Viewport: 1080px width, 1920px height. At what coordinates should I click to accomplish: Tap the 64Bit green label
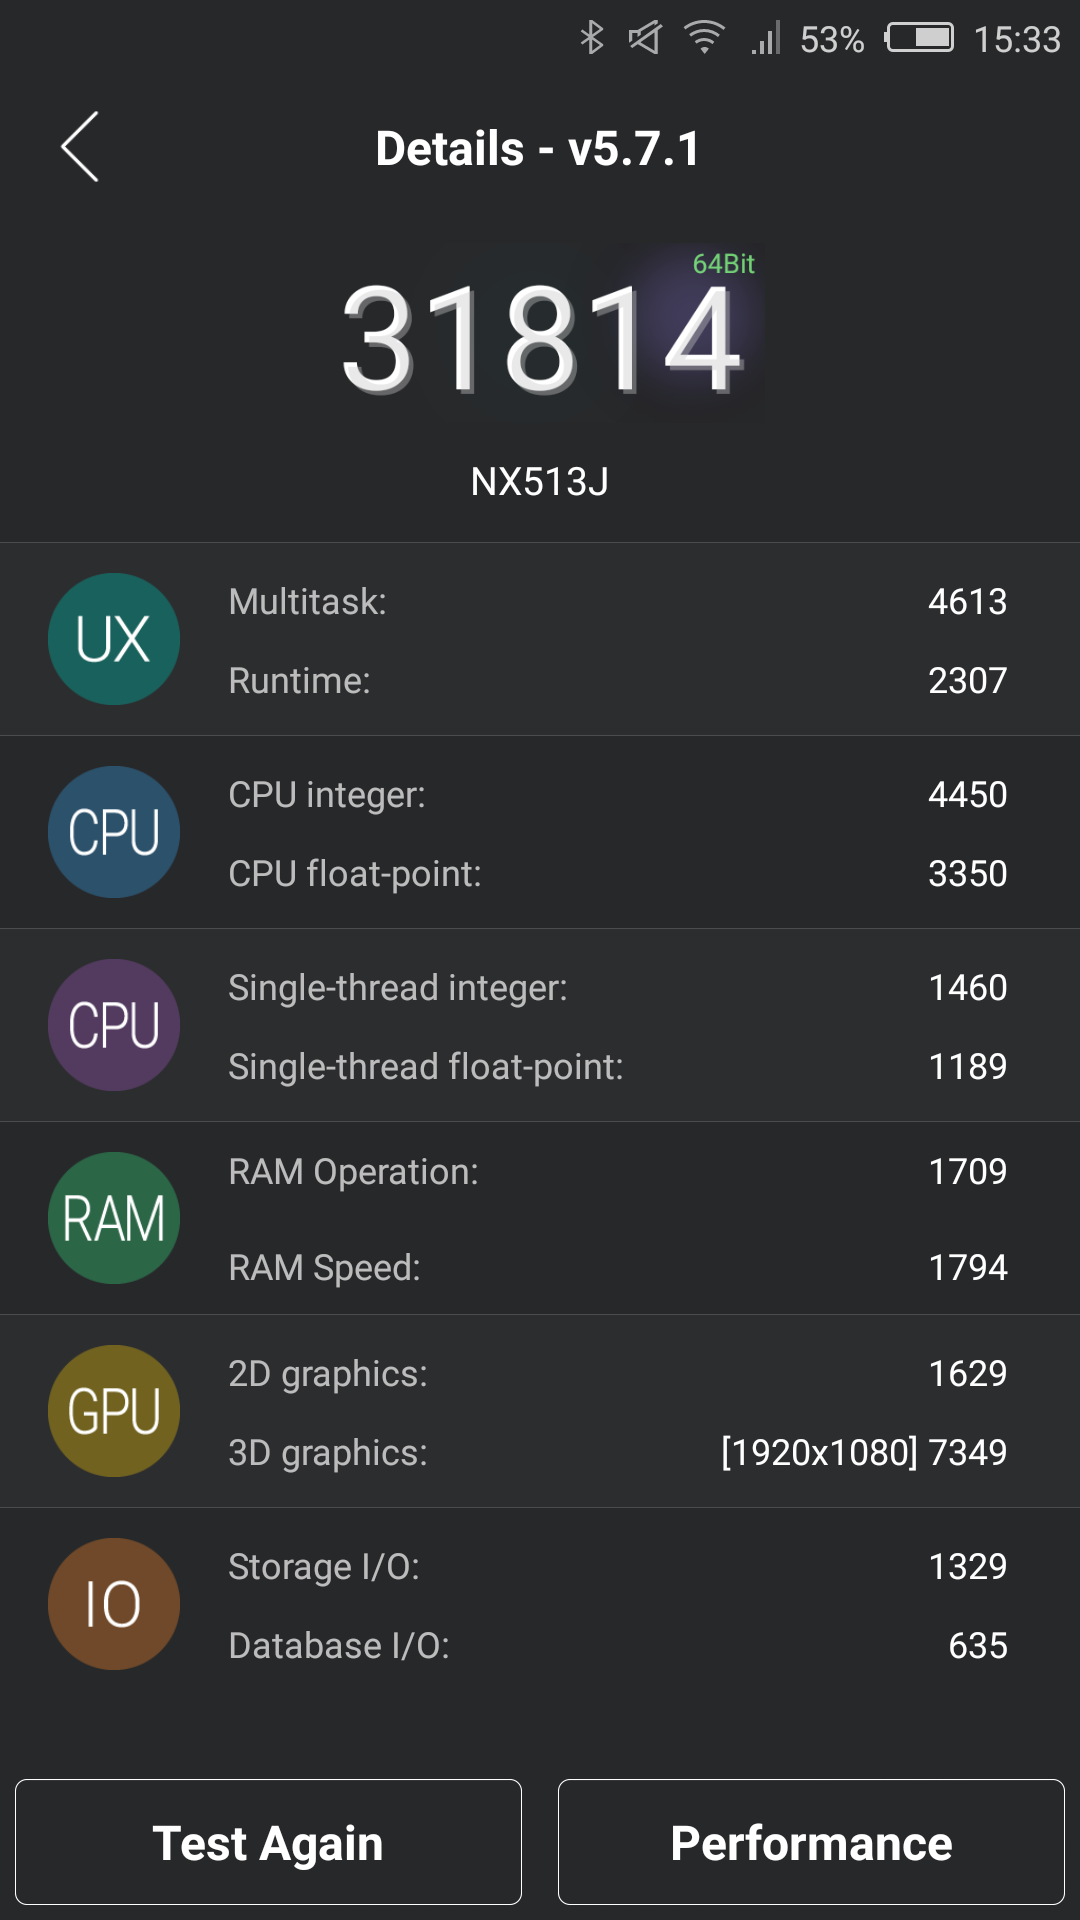click(723, 264)
